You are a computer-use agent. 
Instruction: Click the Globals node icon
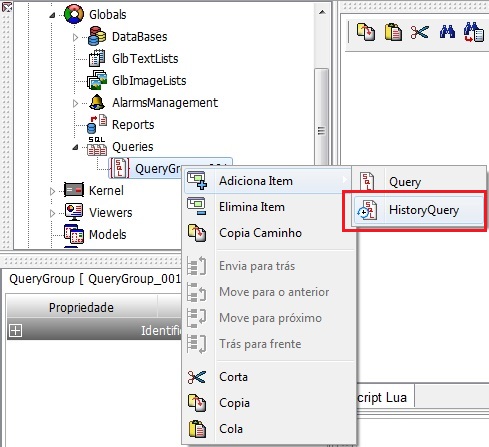coord(74,14)
